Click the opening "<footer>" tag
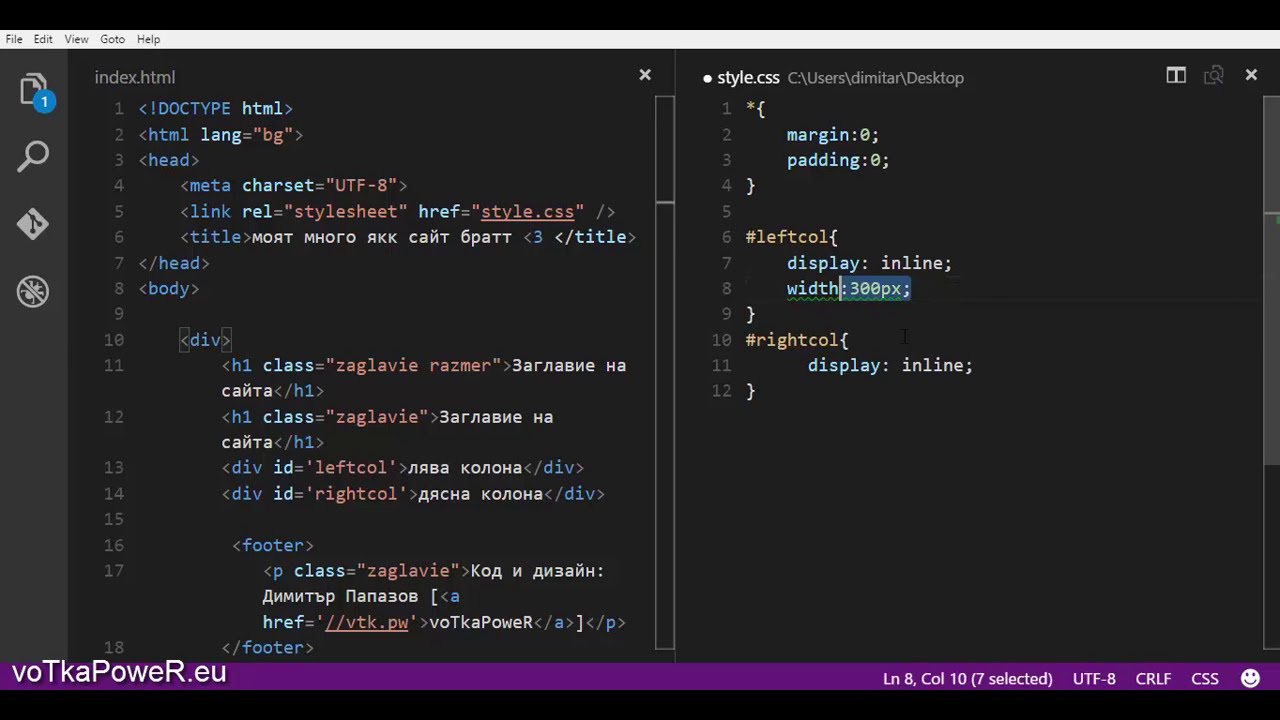Image resolution: width=1280 pixels, height=720 pixels. click(273, 545)
